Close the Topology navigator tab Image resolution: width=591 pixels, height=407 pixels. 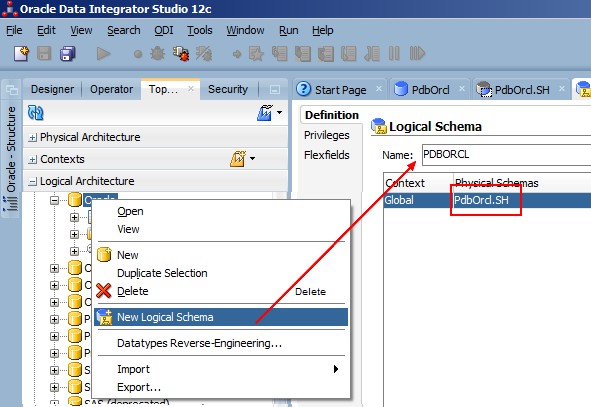tap(191, 89)
